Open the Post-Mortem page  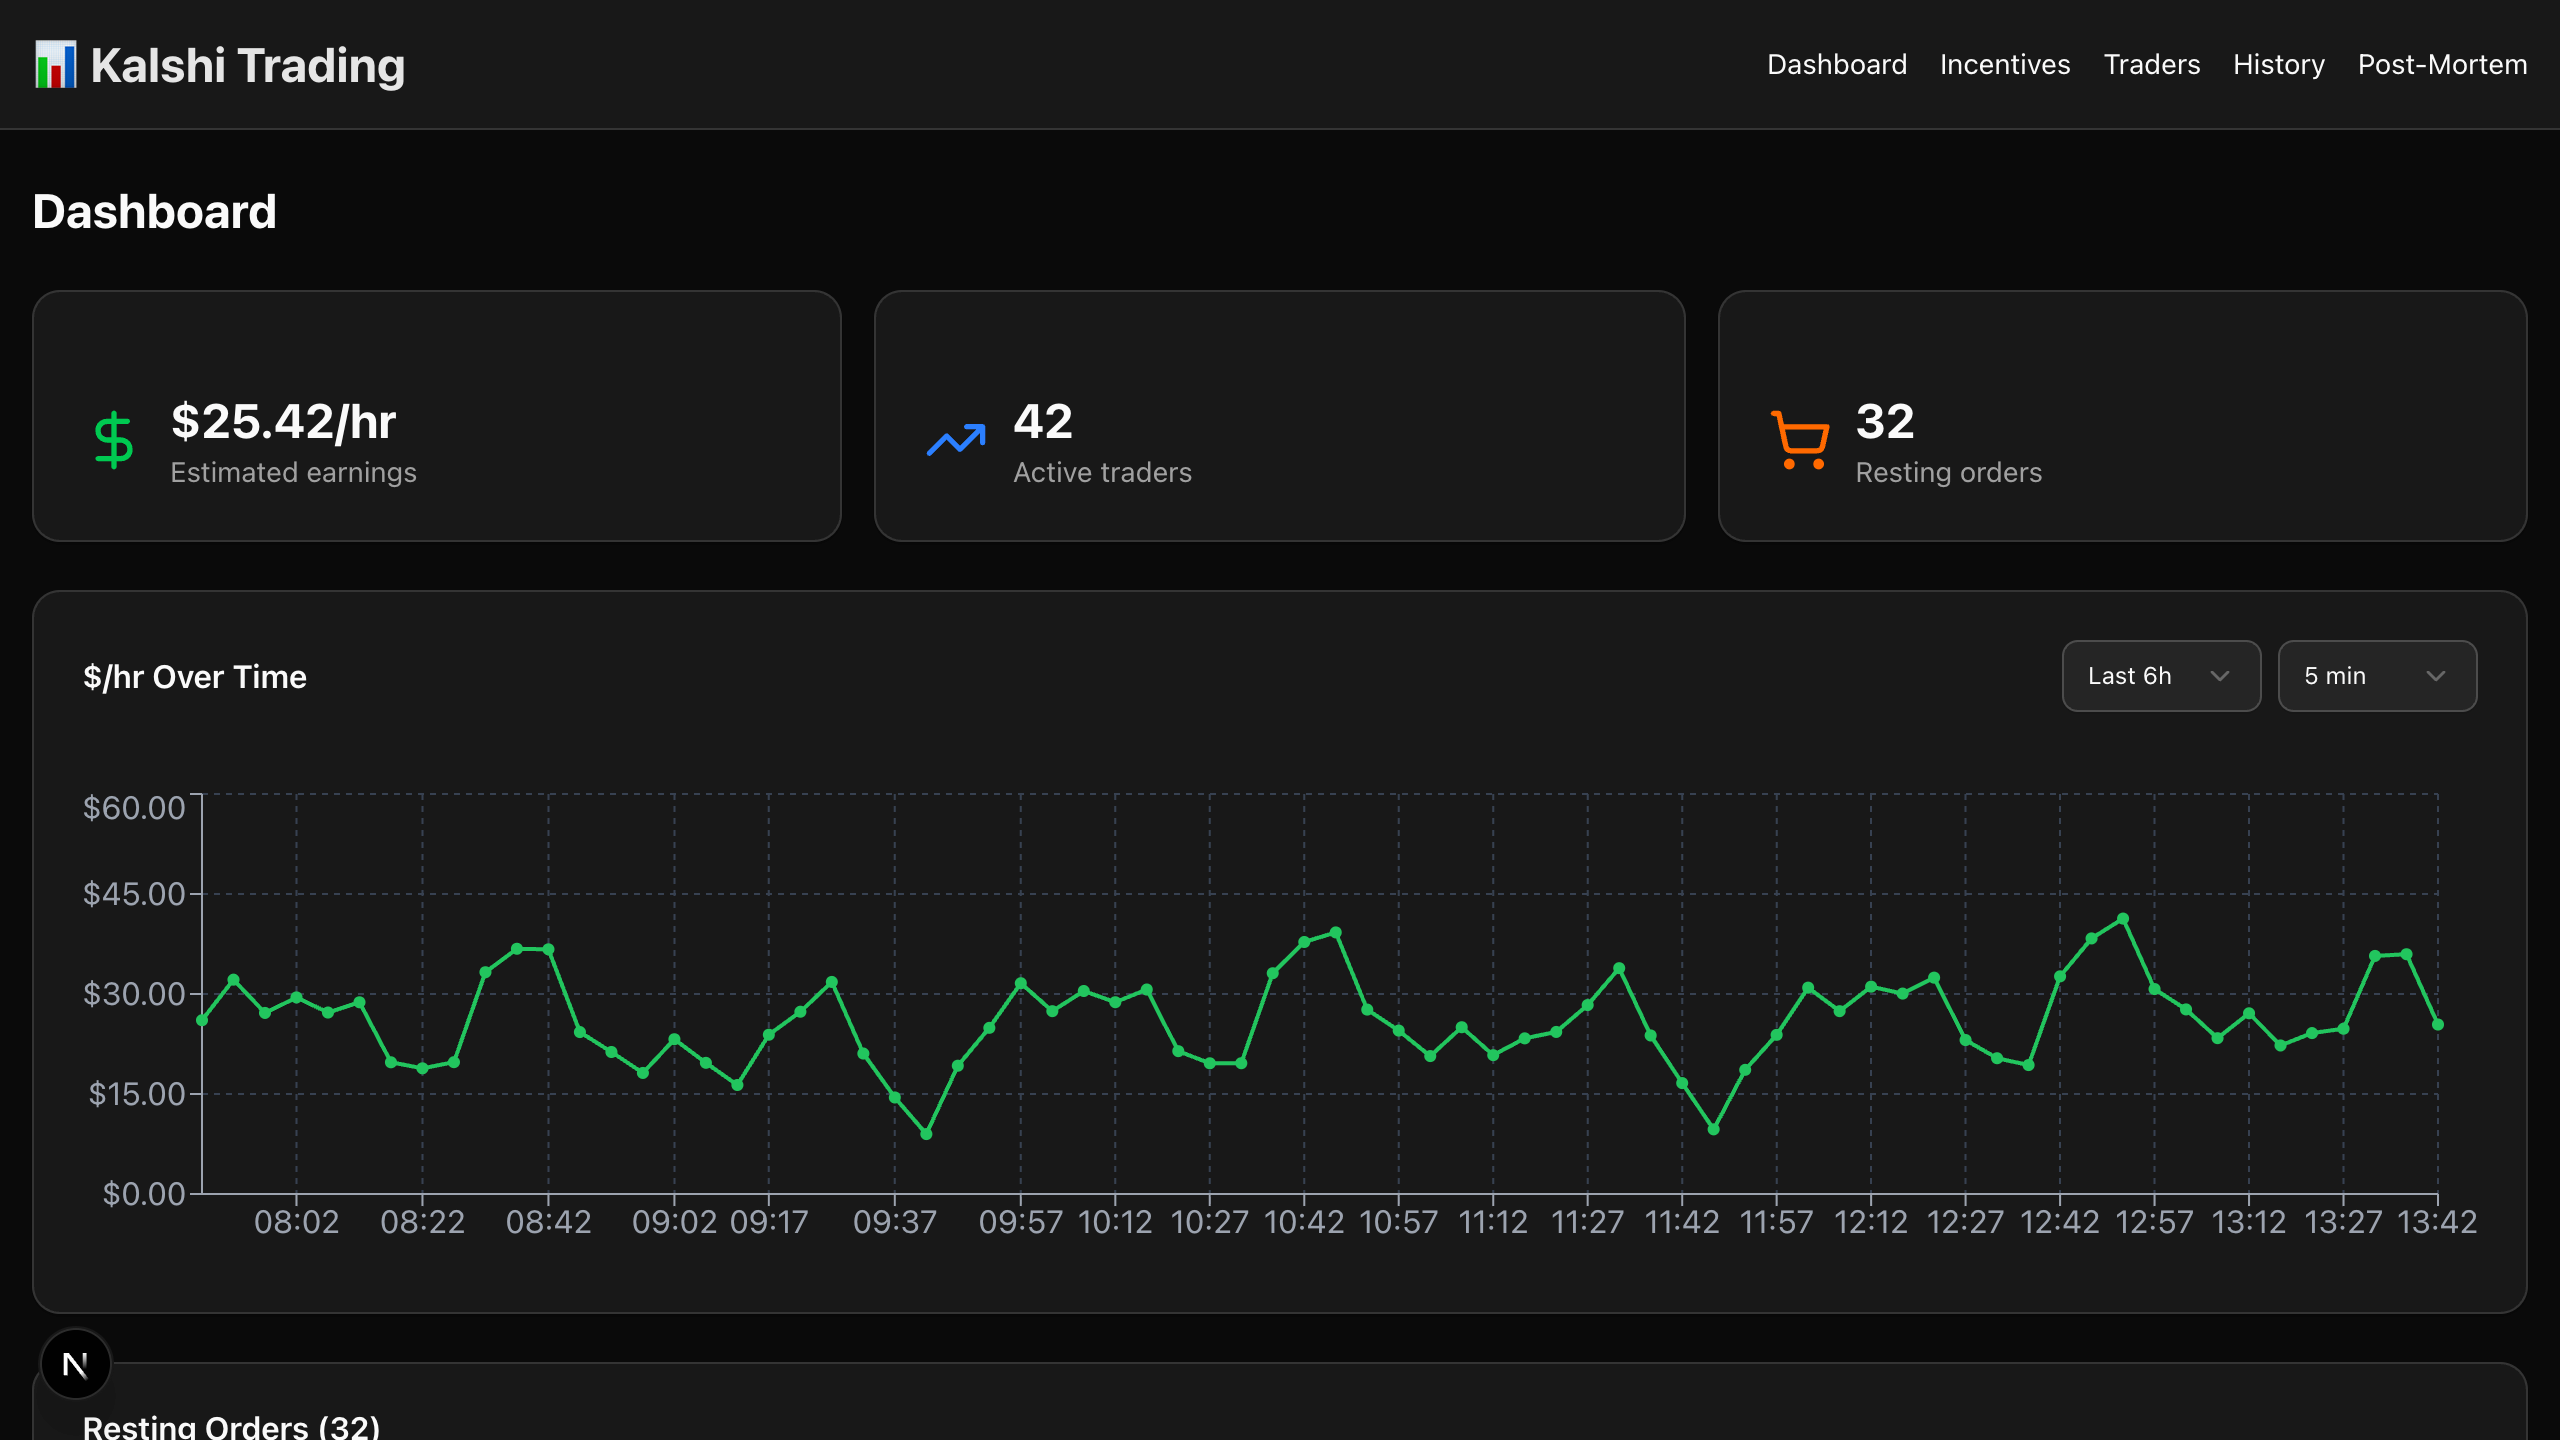pos(2441,65)
